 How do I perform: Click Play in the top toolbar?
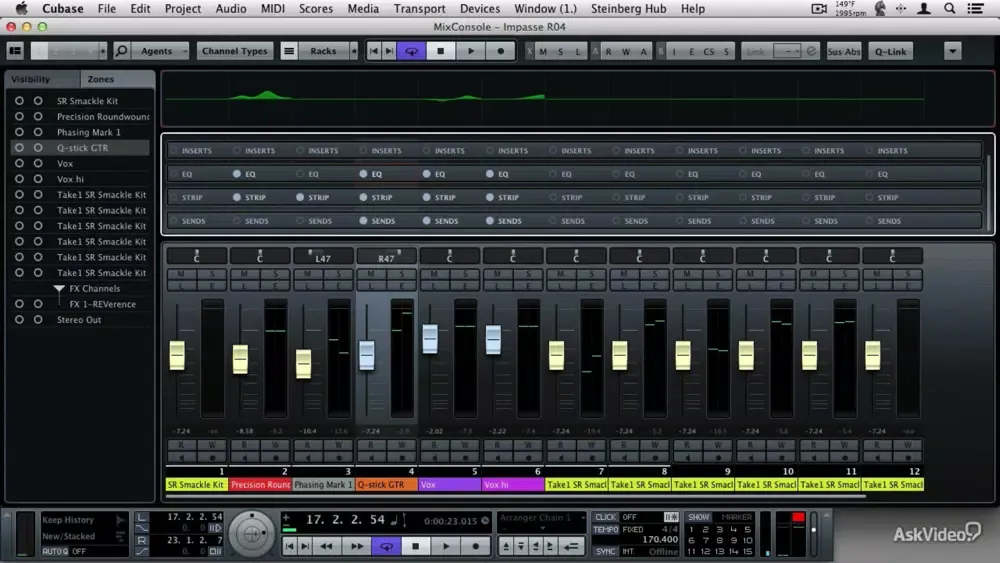pyautogui.click(x=471, y=51)
